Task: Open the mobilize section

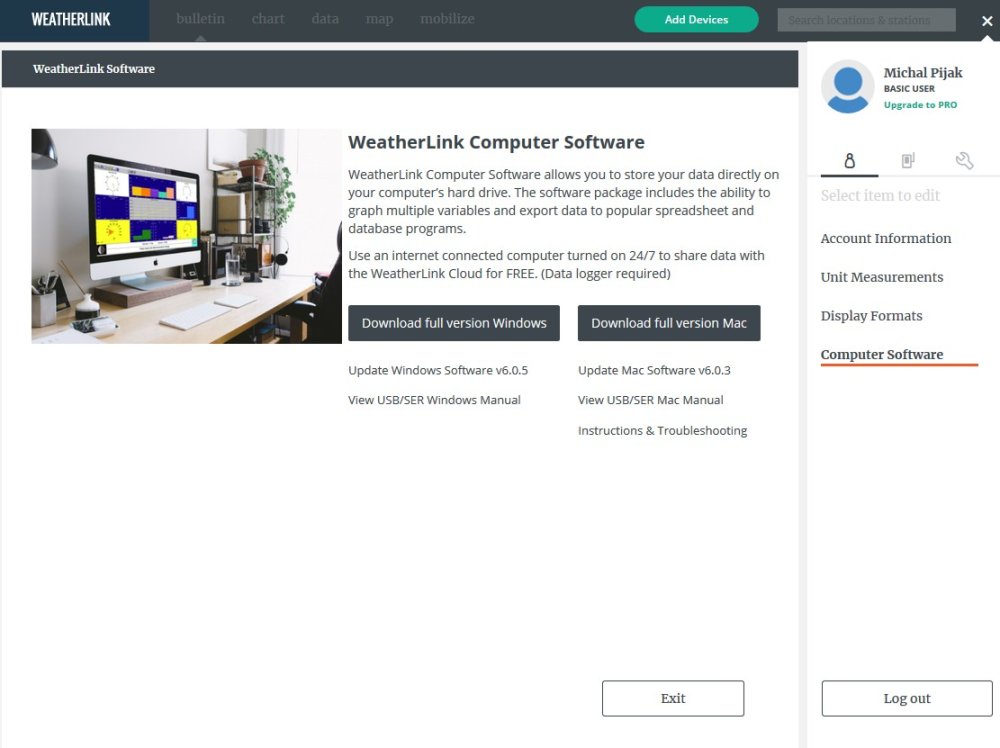Action: (447, 18)
